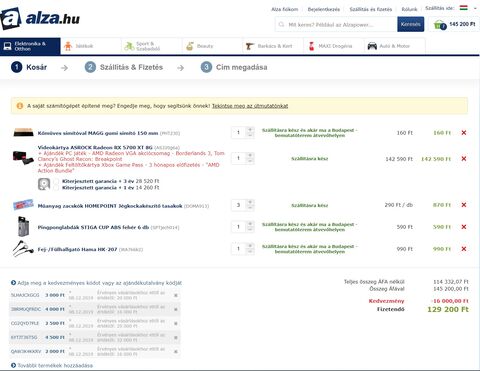Open Kőműves simítóval MAGG product link
The image size is (480, 371).
[x=98, y=133]
